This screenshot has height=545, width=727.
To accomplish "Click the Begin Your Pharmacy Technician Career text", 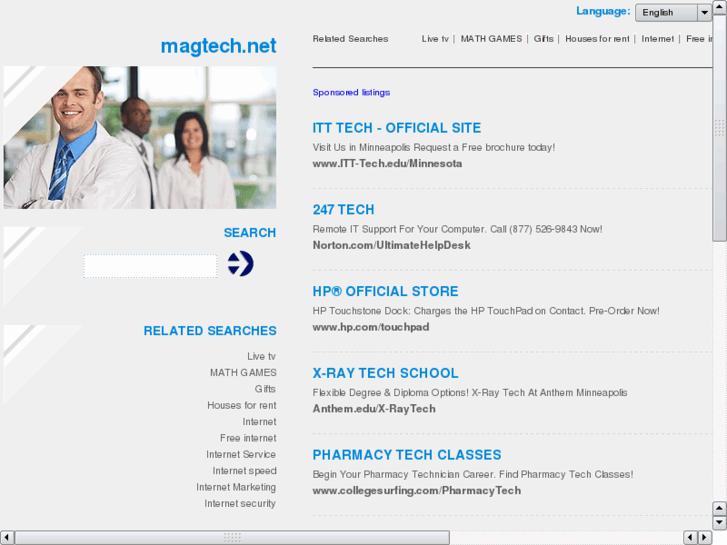I will point(473,474).
